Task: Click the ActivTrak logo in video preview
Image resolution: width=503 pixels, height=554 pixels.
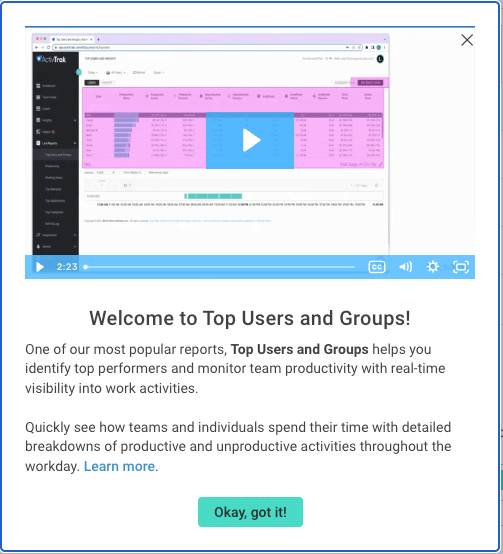Action: [51, 59]
